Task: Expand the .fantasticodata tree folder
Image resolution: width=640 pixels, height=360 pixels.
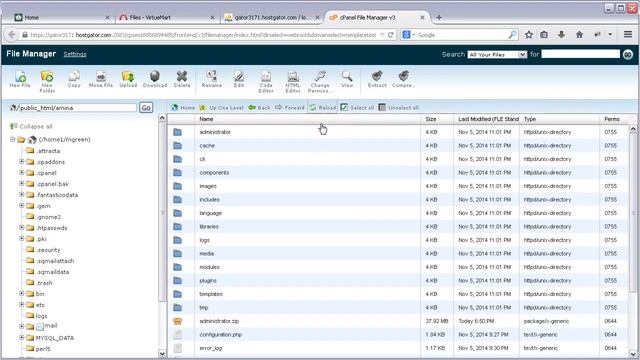Action: coord(22,195)
